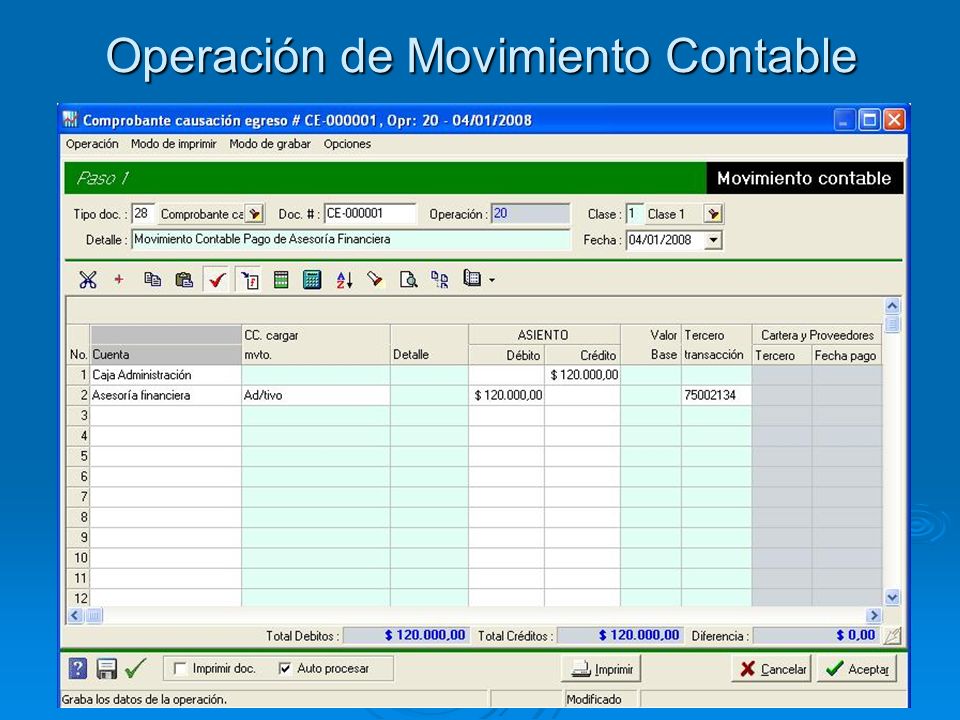Click the Doc. # field CE-000001
960x720 pixels.
370,214
